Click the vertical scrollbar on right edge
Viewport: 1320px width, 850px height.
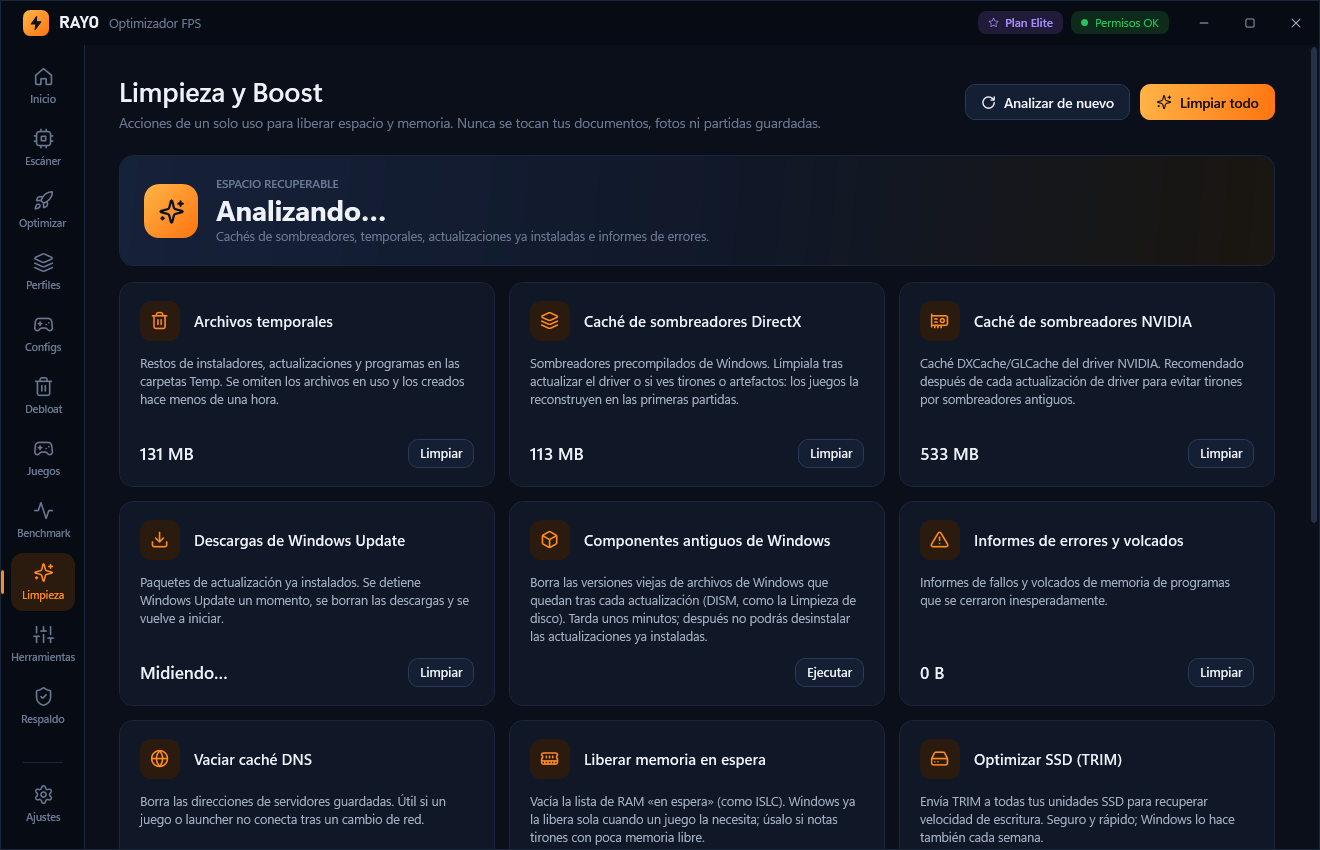click(x=1314, y=285)
